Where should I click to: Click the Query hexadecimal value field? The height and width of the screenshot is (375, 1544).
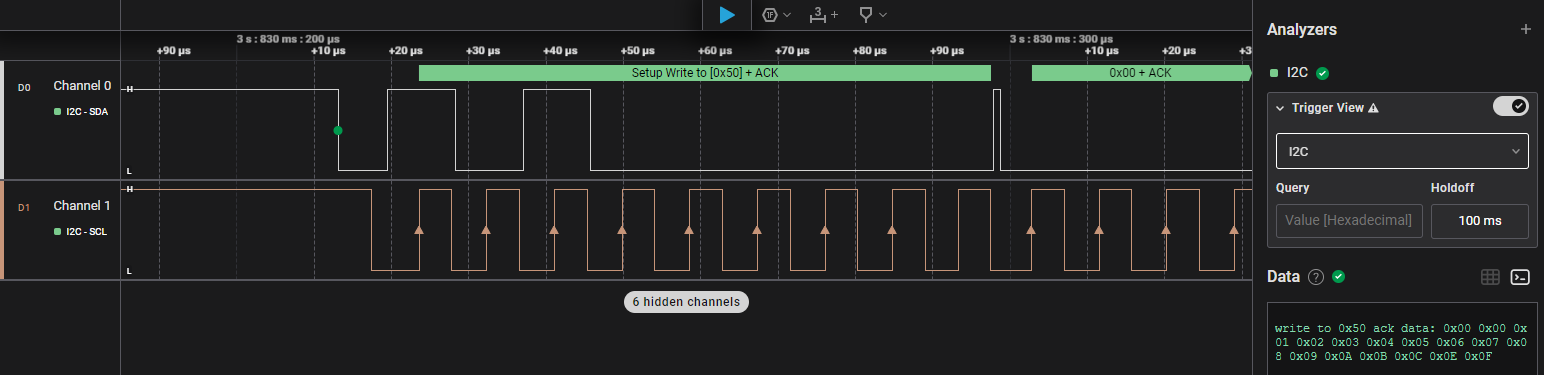pyautogui.click(x=1349, y=220)
